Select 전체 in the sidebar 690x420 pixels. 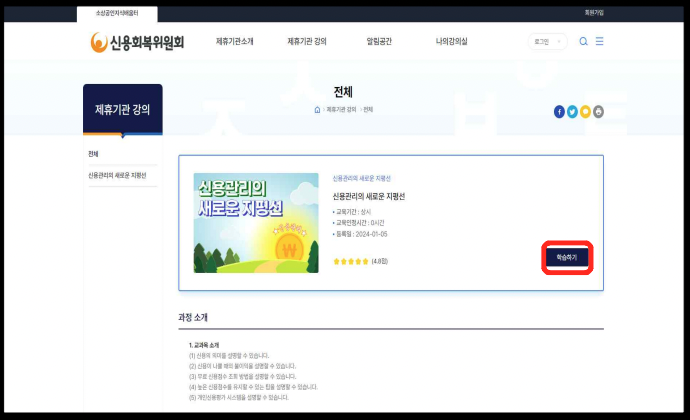(93, 154)
